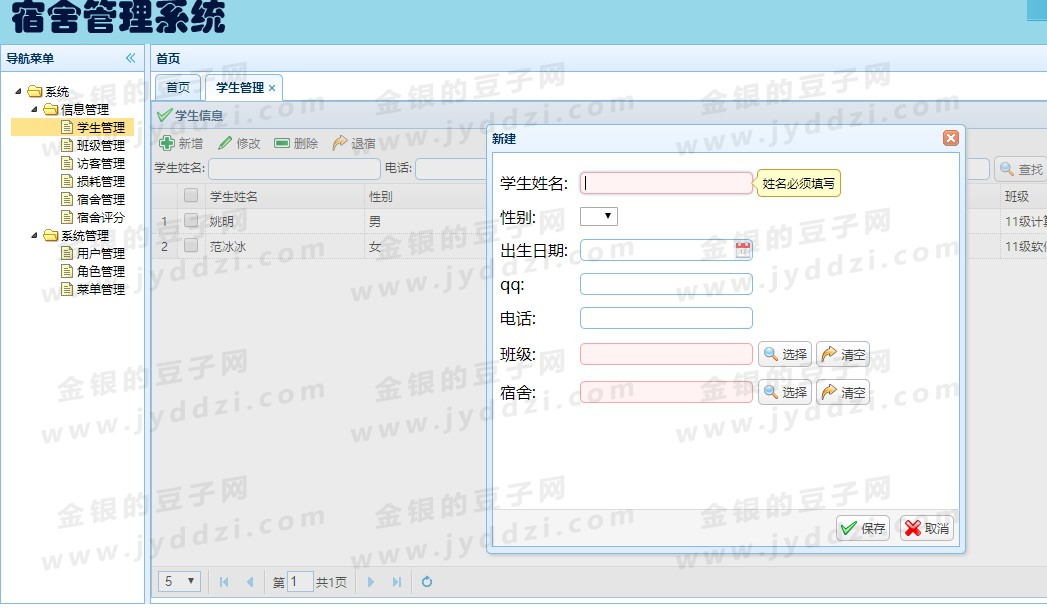Check the row checkbox for 姚明

(x=191, y=220)
